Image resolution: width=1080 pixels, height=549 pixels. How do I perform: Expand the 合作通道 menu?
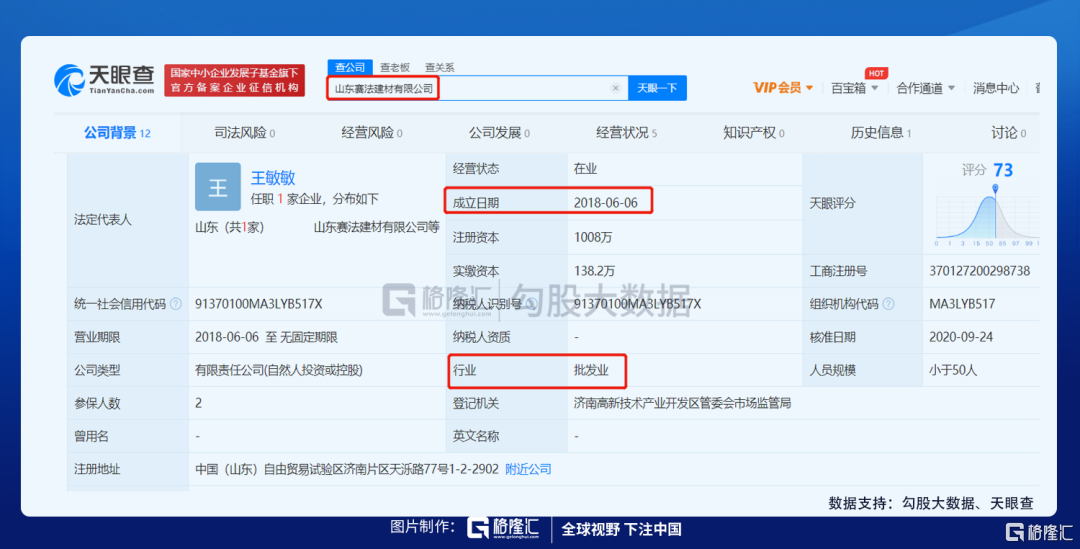point(926,88)
